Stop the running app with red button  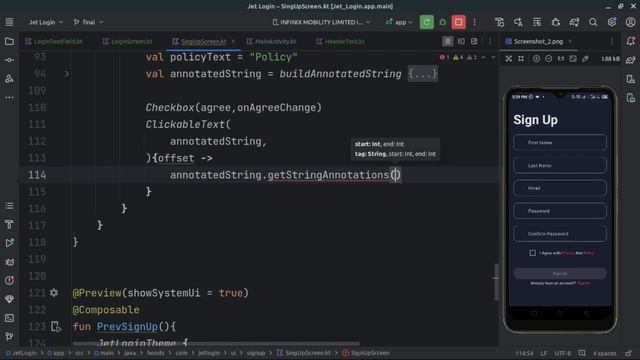pos(458,22)
